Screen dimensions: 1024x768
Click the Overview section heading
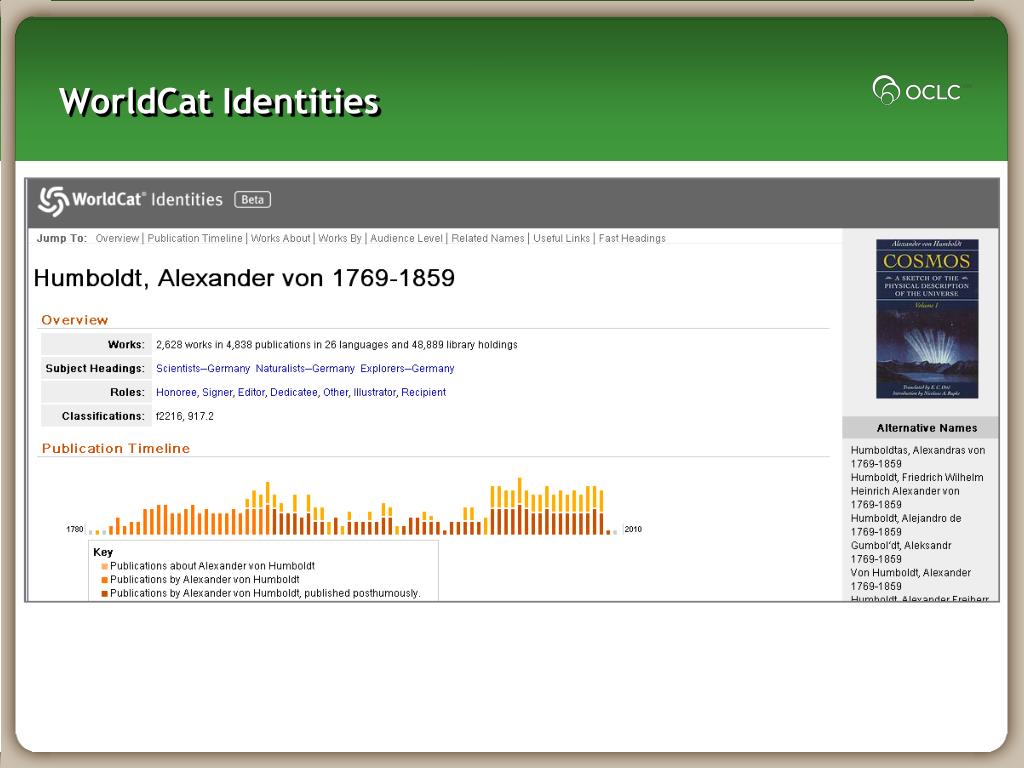click(x=74, y=320)
